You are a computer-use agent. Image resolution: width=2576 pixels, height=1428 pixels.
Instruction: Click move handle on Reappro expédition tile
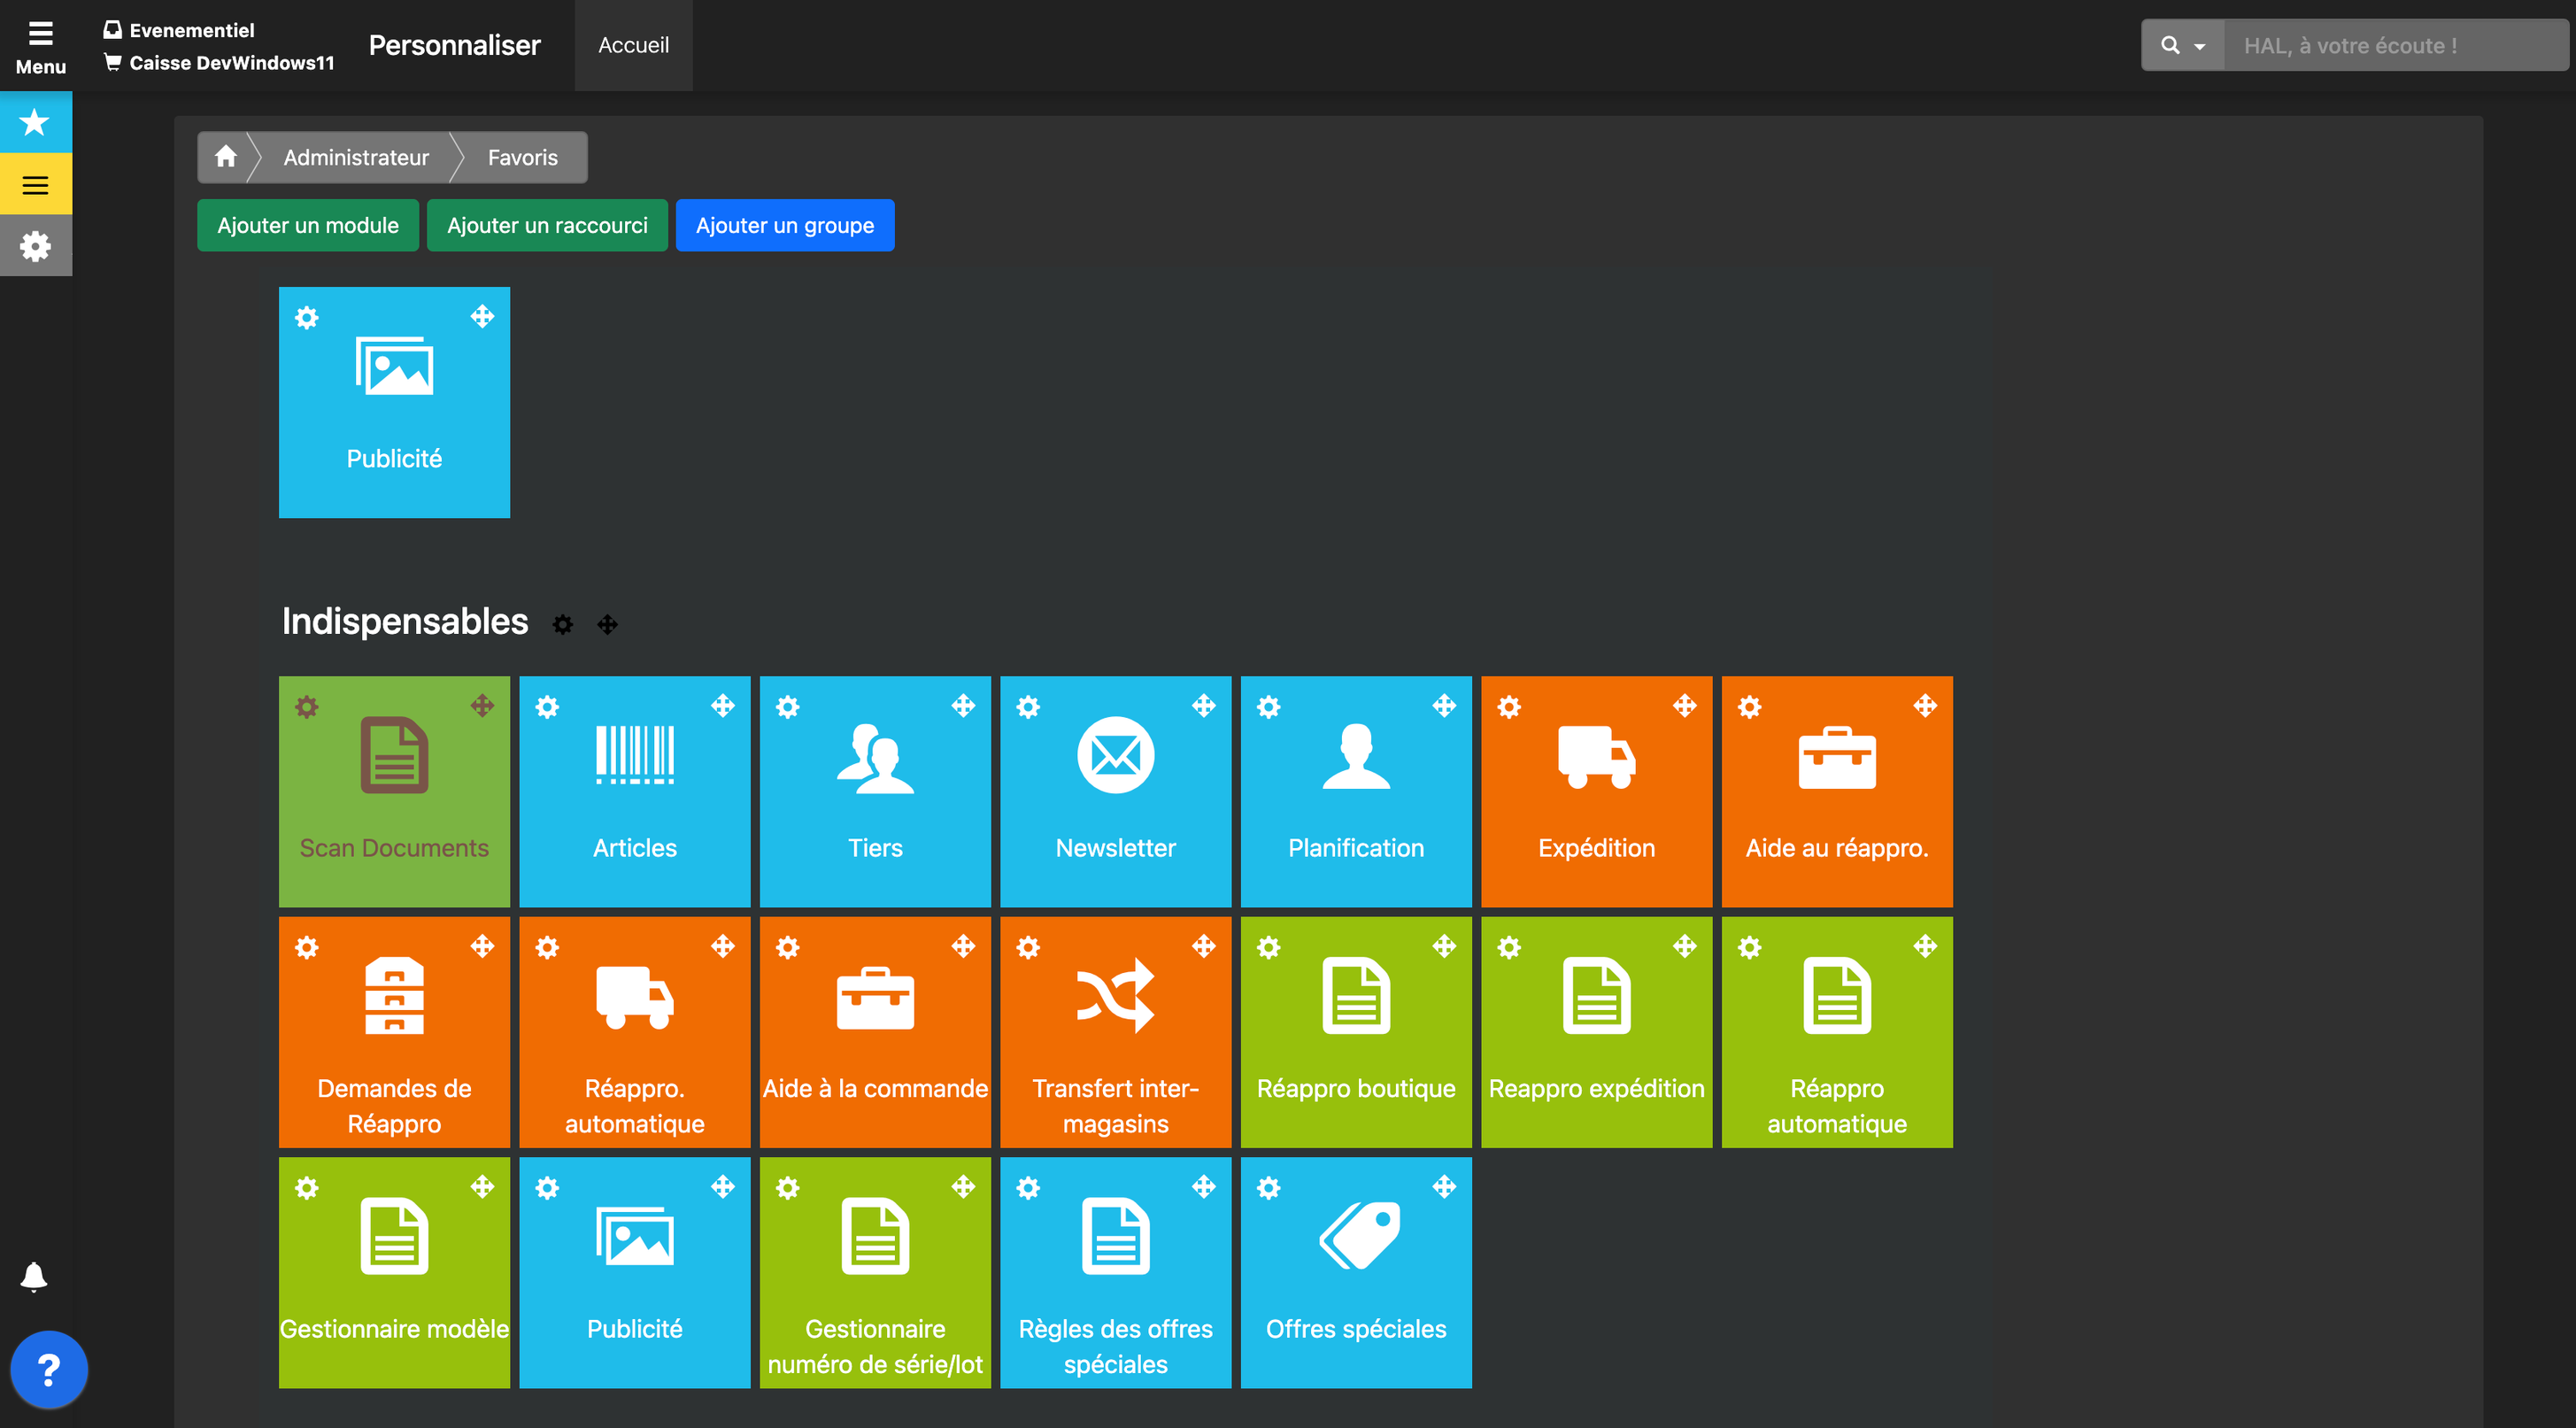(x=1685, y=946)
